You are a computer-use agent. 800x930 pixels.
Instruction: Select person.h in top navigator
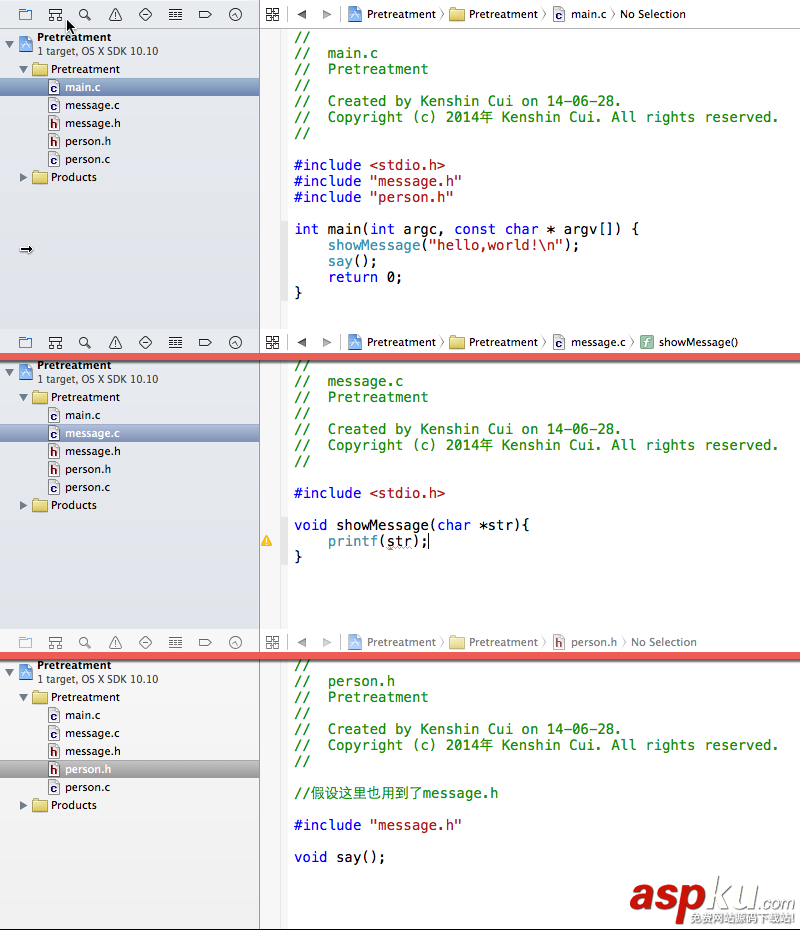tap(129, 141)
